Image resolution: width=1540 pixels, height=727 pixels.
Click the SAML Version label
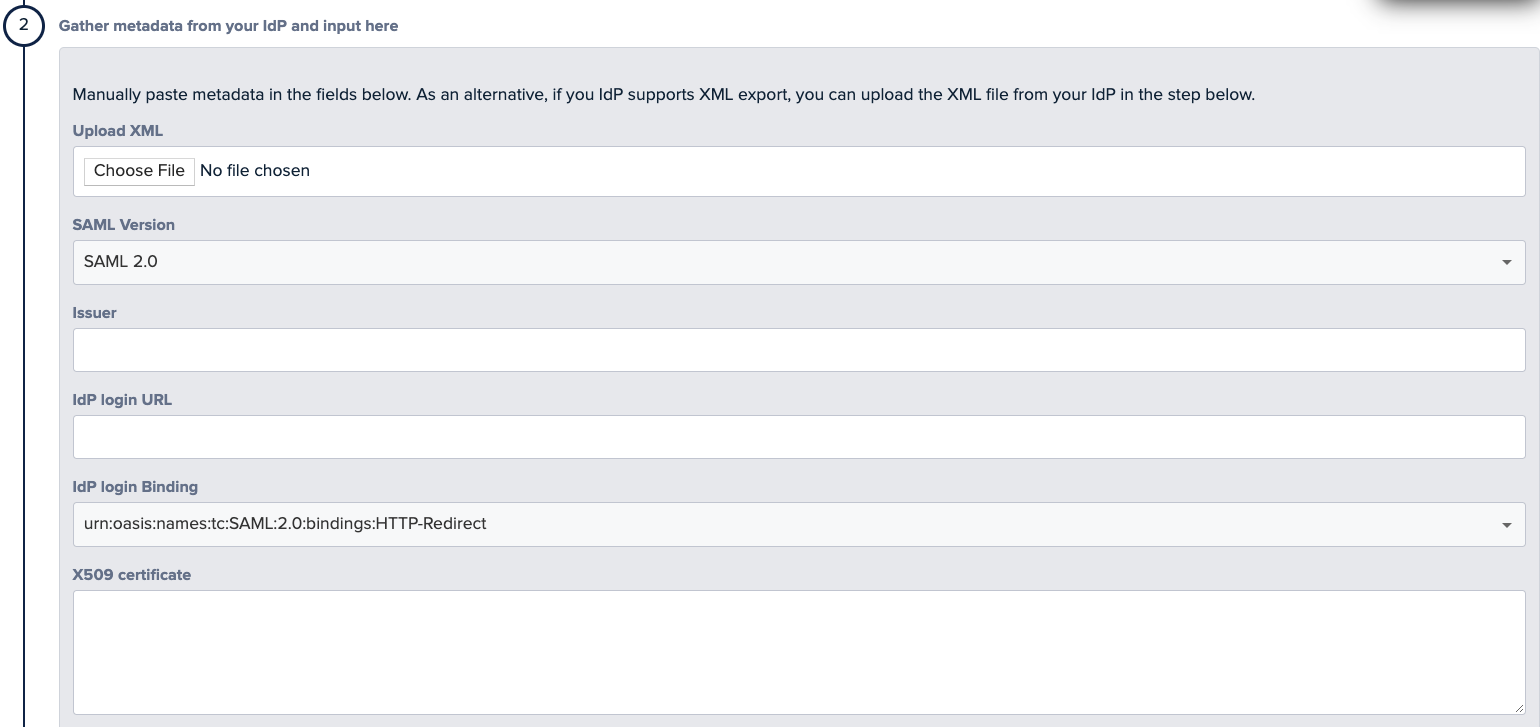click(x=124, y=225)
